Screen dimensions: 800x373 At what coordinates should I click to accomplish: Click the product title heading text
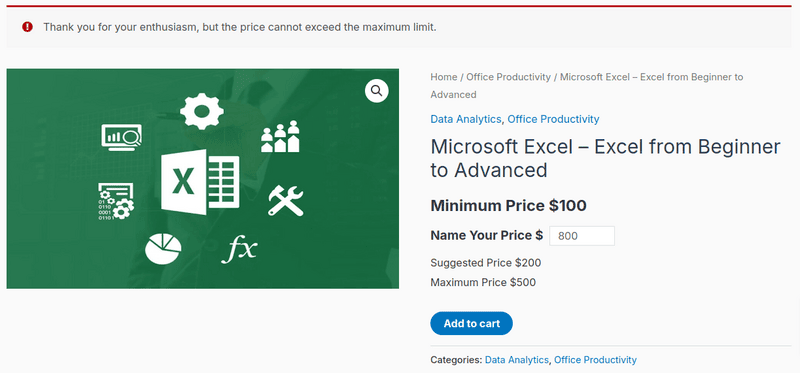click(605, 158)
